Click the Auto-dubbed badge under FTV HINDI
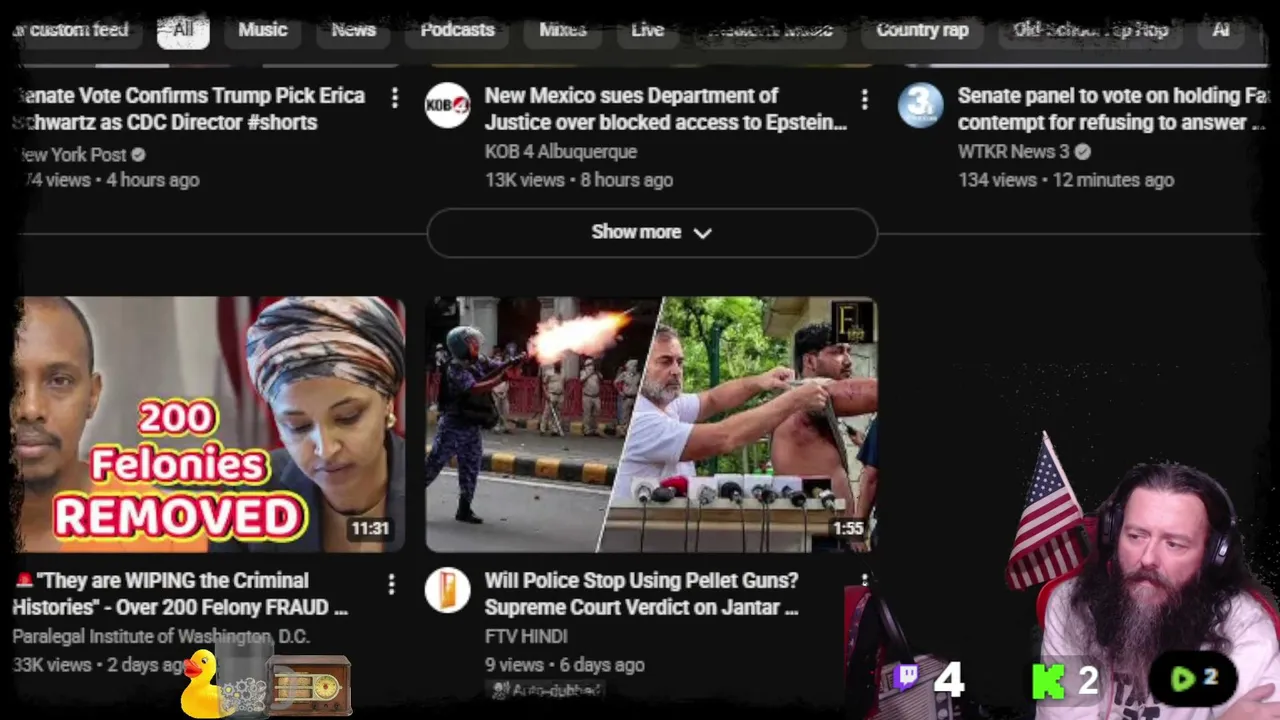 [546, 690]
